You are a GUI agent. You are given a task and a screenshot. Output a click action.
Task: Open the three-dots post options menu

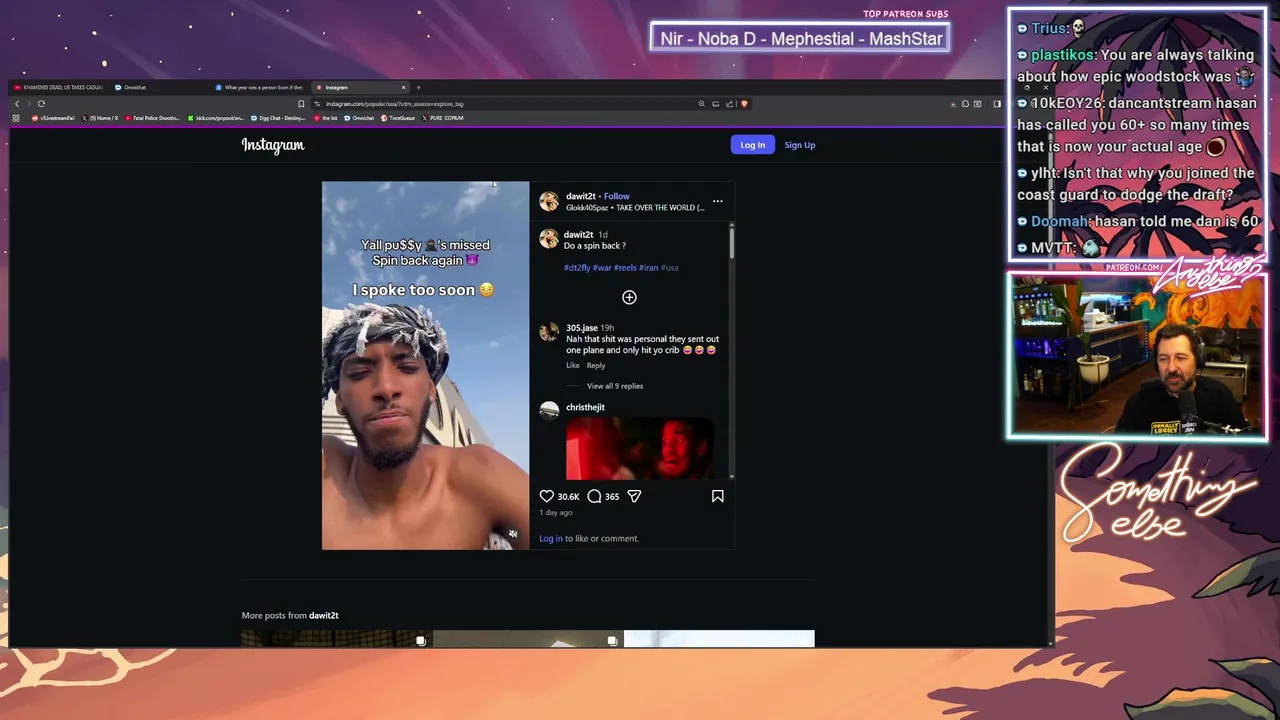[717, 201]
